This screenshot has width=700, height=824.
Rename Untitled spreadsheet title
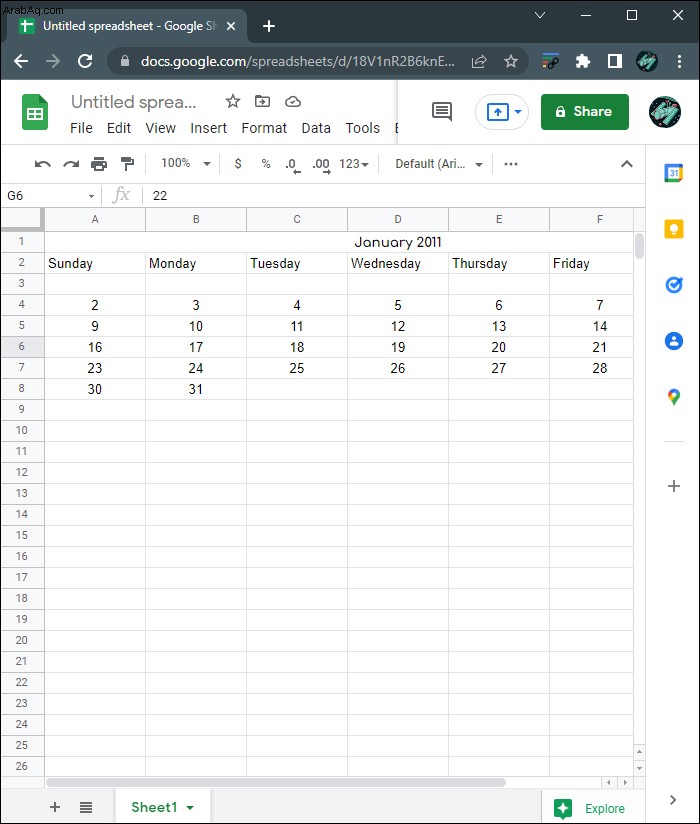tap(133, 102)
